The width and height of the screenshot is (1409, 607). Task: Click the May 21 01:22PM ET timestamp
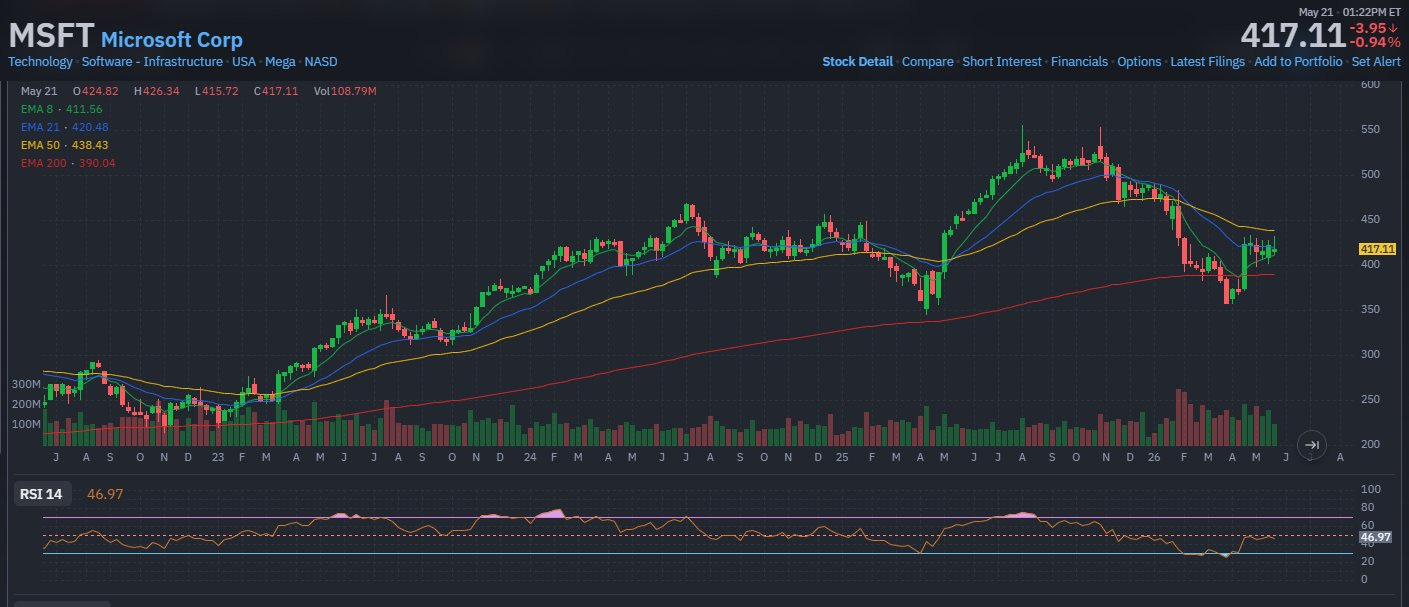tap(1350, 12)
